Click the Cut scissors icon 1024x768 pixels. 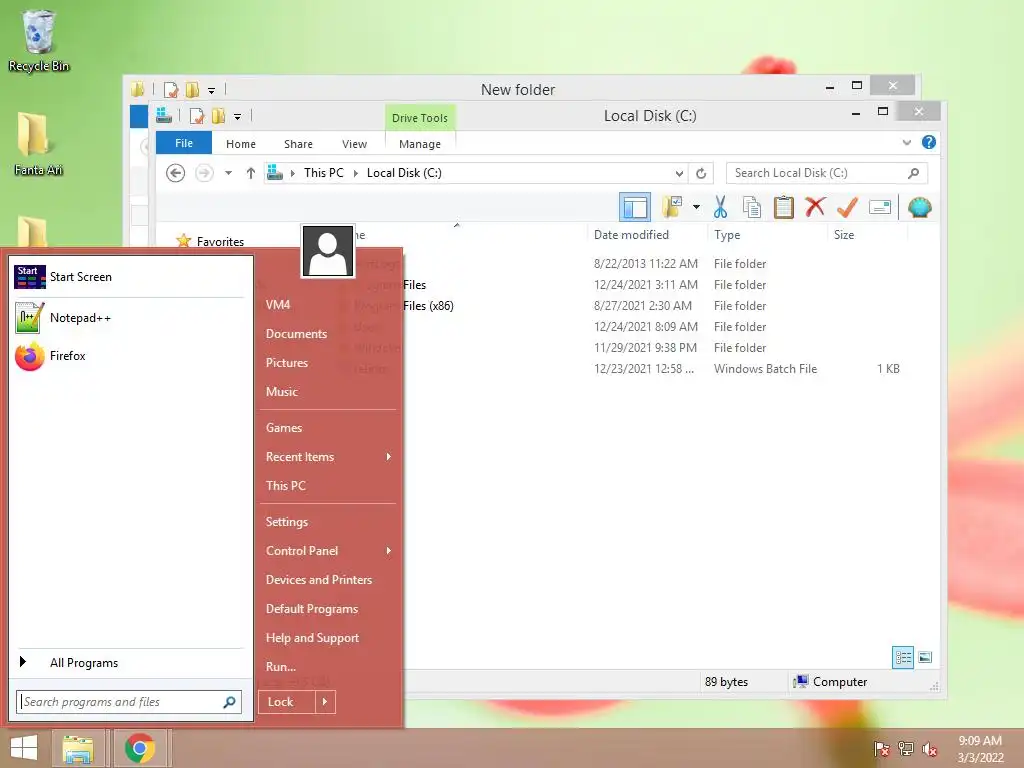[720, 208]
